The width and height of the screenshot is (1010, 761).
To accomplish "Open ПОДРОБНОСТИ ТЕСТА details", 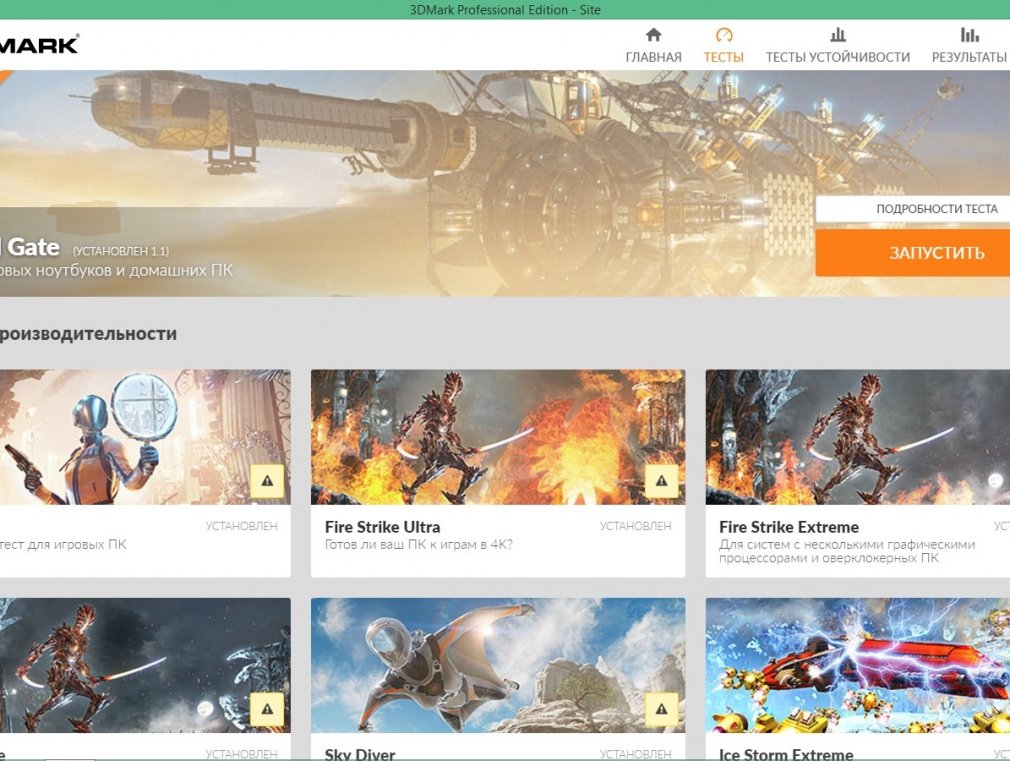I will (913, 209).
